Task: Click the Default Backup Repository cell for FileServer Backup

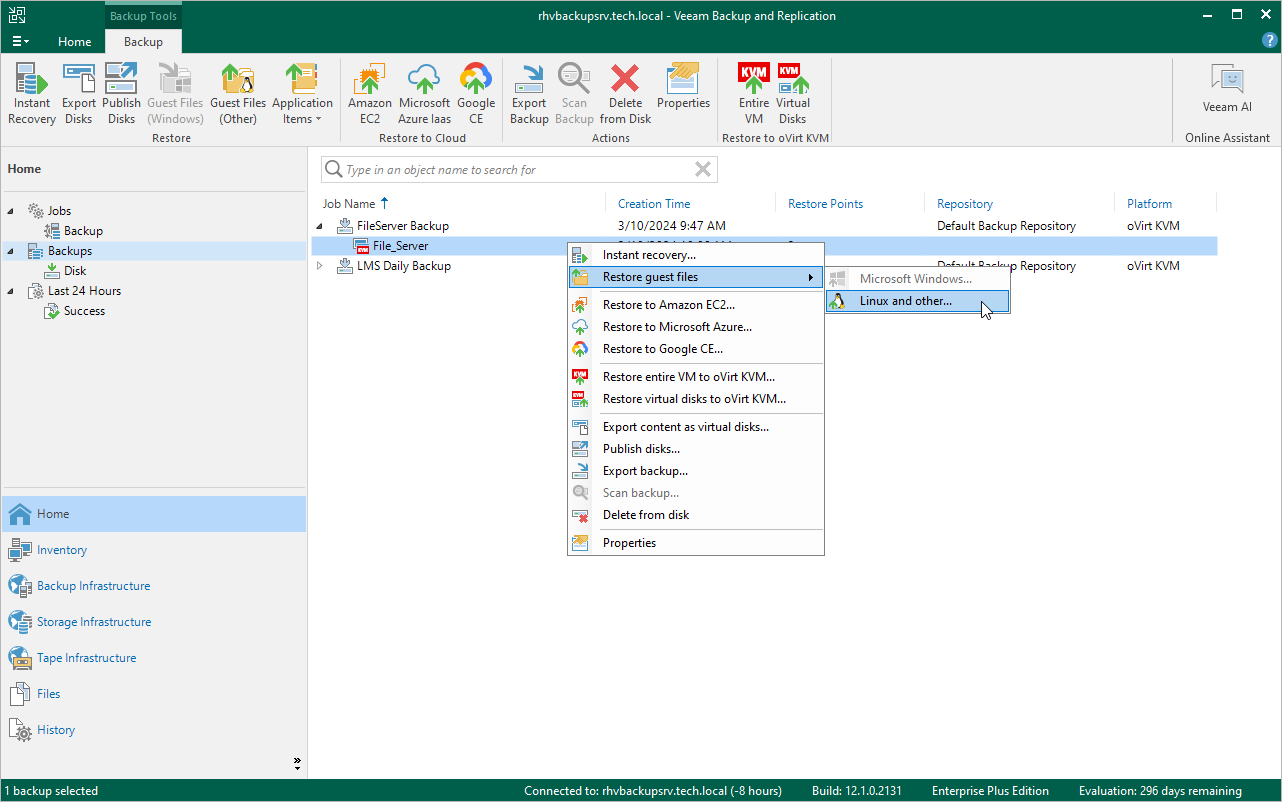Action: (1006, 226)
